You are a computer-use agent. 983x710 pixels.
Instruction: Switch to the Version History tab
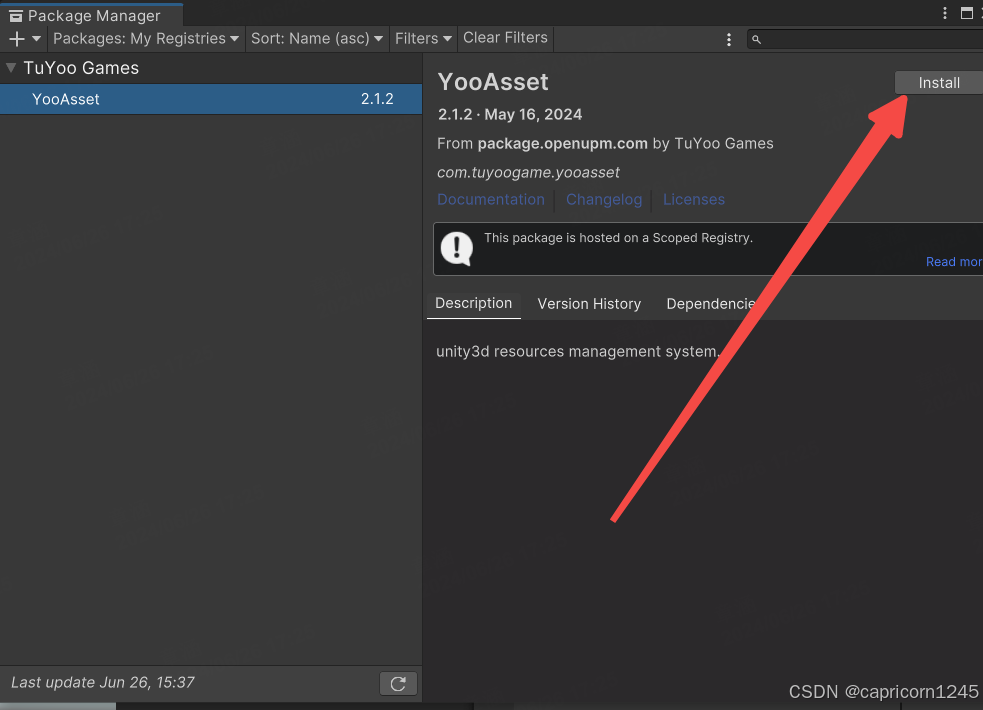tap(589, 304)
